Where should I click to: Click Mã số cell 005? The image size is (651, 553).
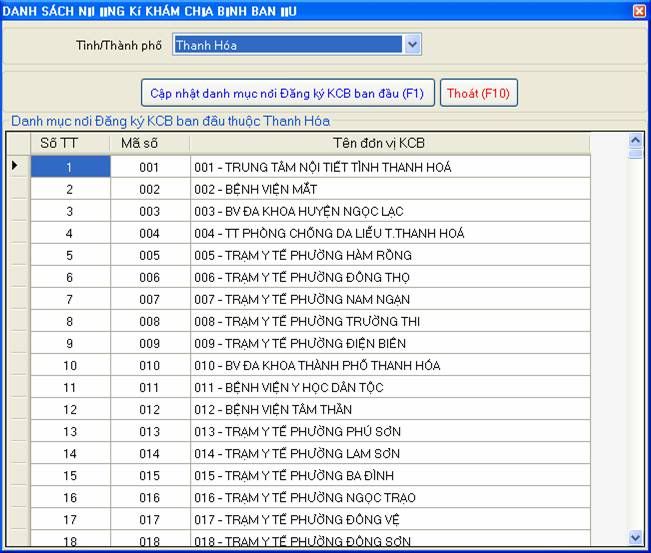(x=150, y=255)
